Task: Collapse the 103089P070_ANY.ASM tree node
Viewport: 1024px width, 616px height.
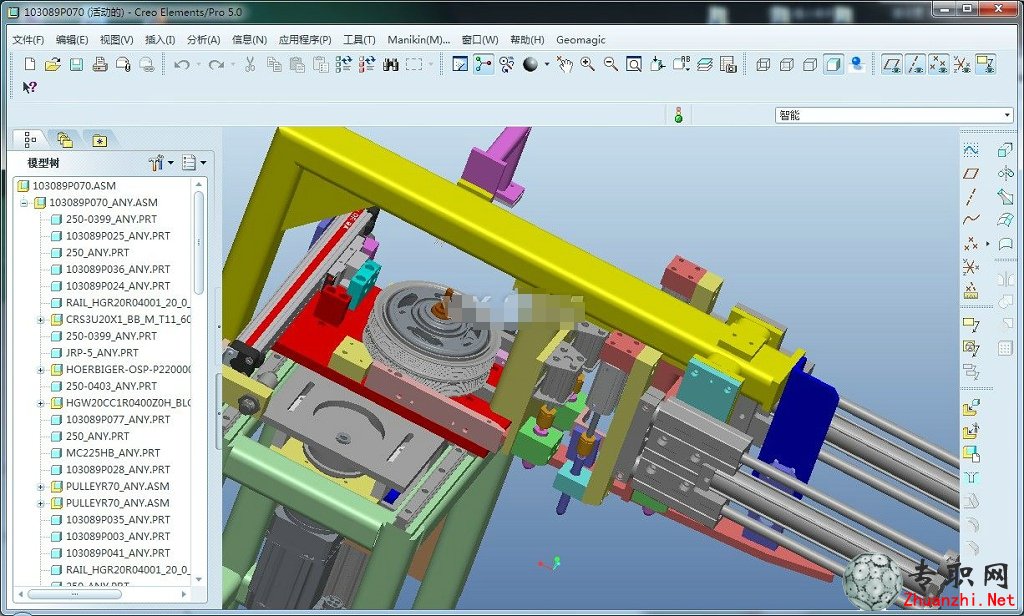Action: (x=24, y=203)
